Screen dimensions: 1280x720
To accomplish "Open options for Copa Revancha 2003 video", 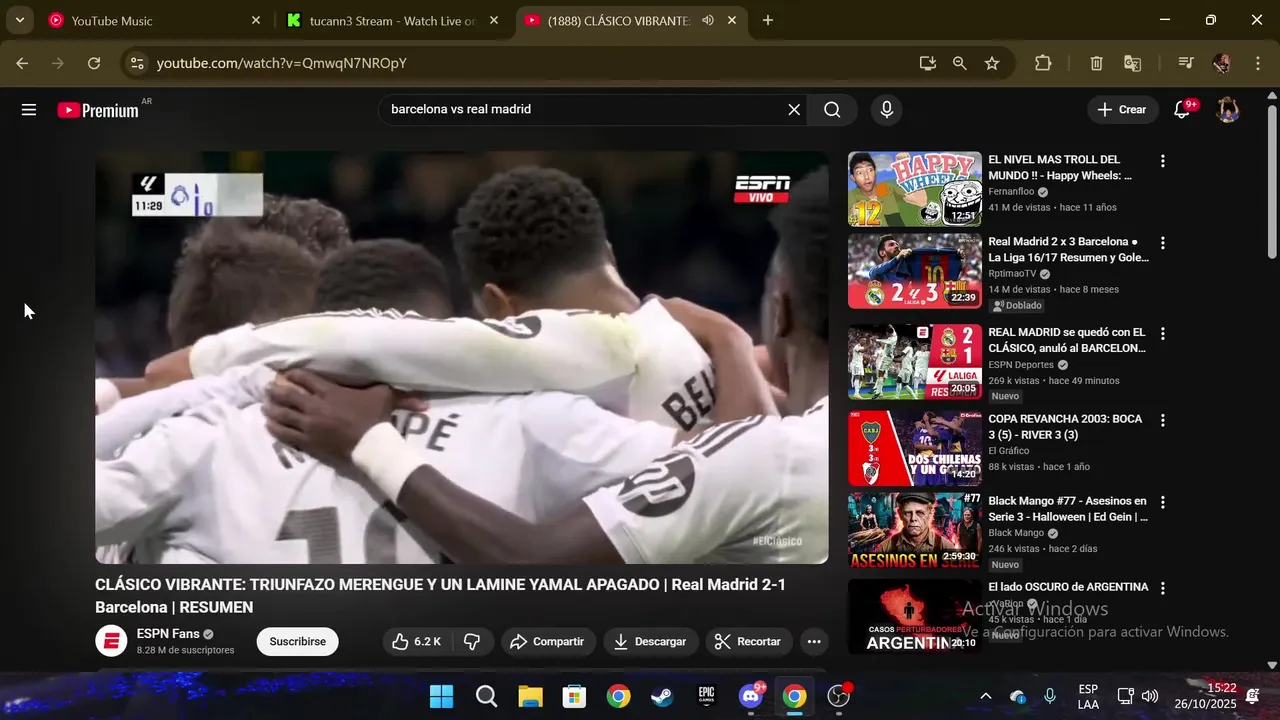I will point(1162,421).
